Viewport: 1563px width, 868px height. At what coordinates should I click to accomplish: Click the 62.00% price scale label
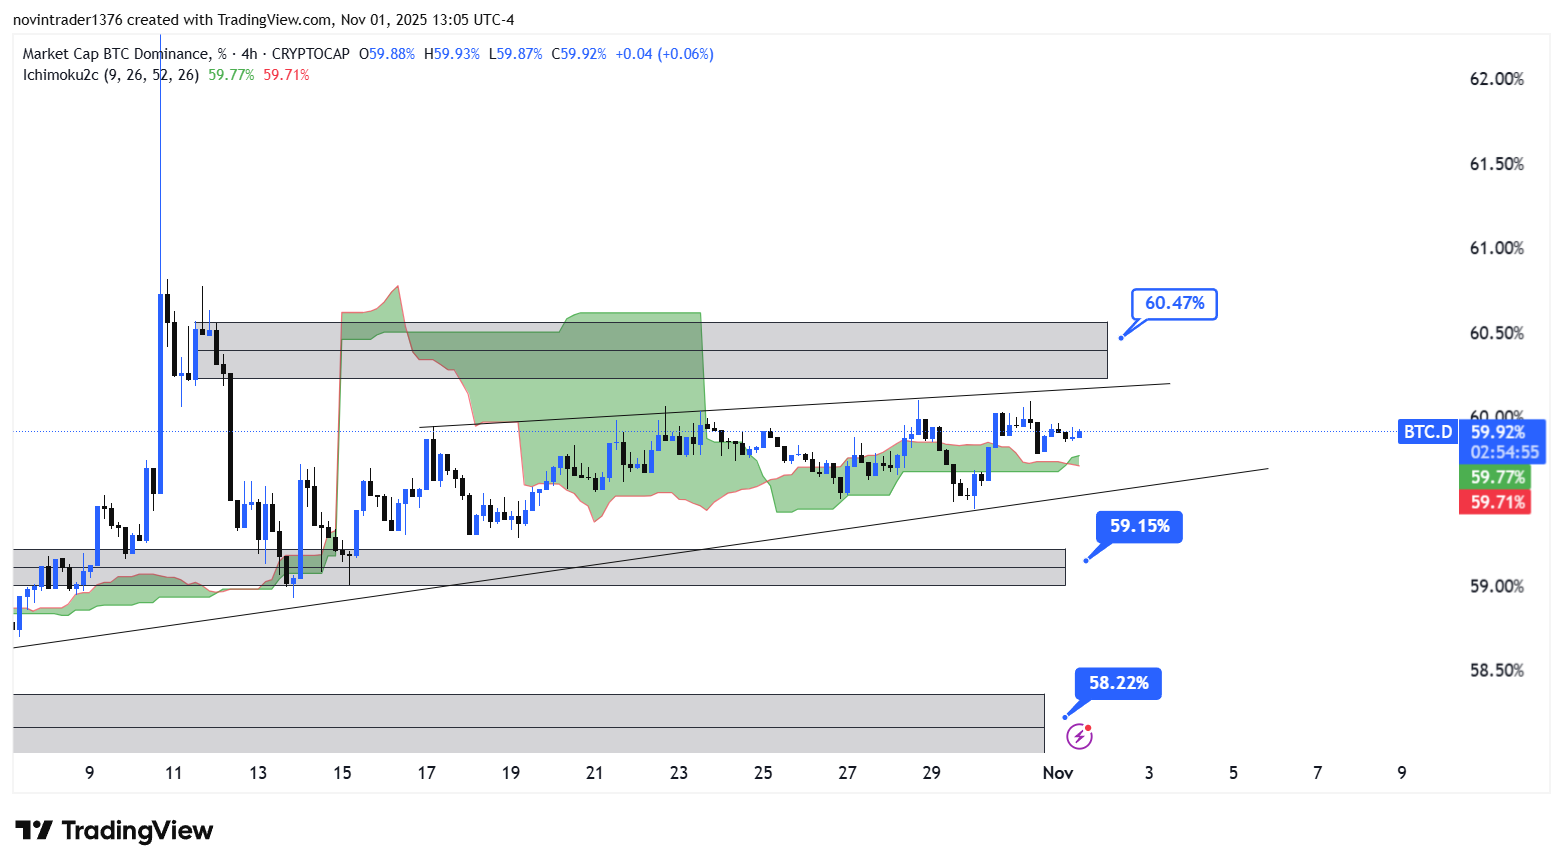click(1496, 79)
